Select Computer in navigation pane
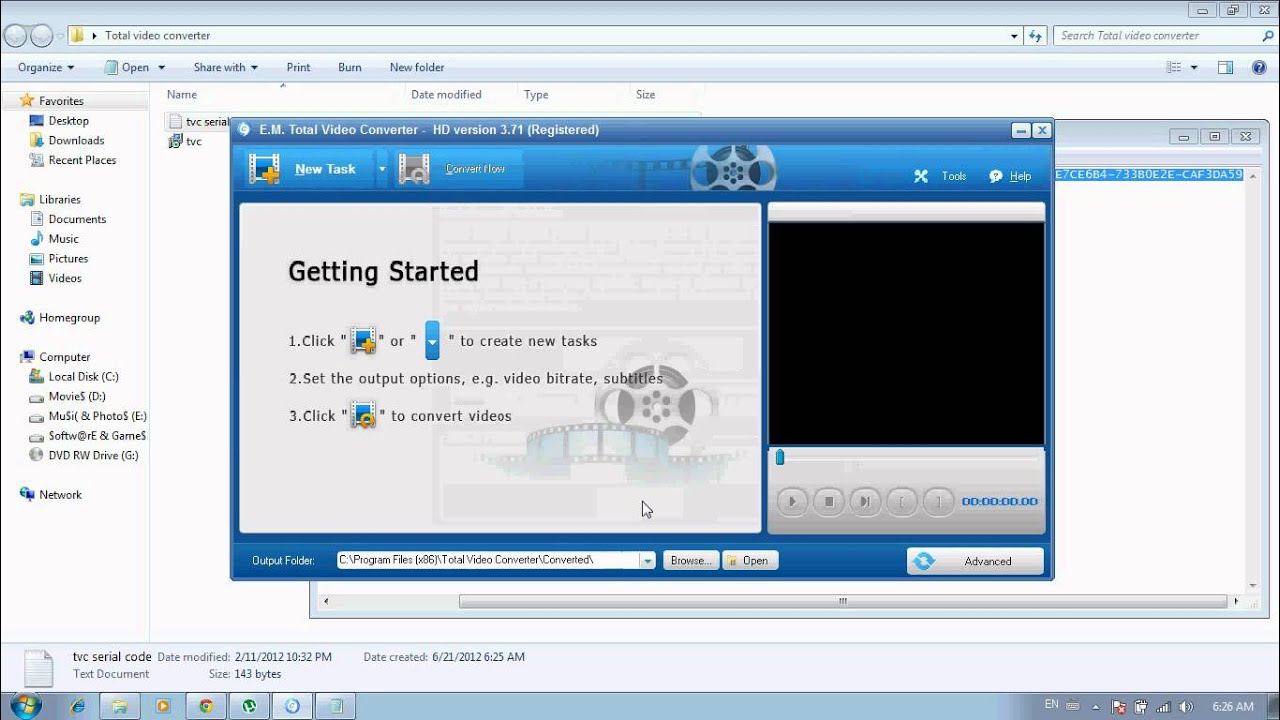The height and width of the screenshot is (720, 1280). (x=64, y=357)
